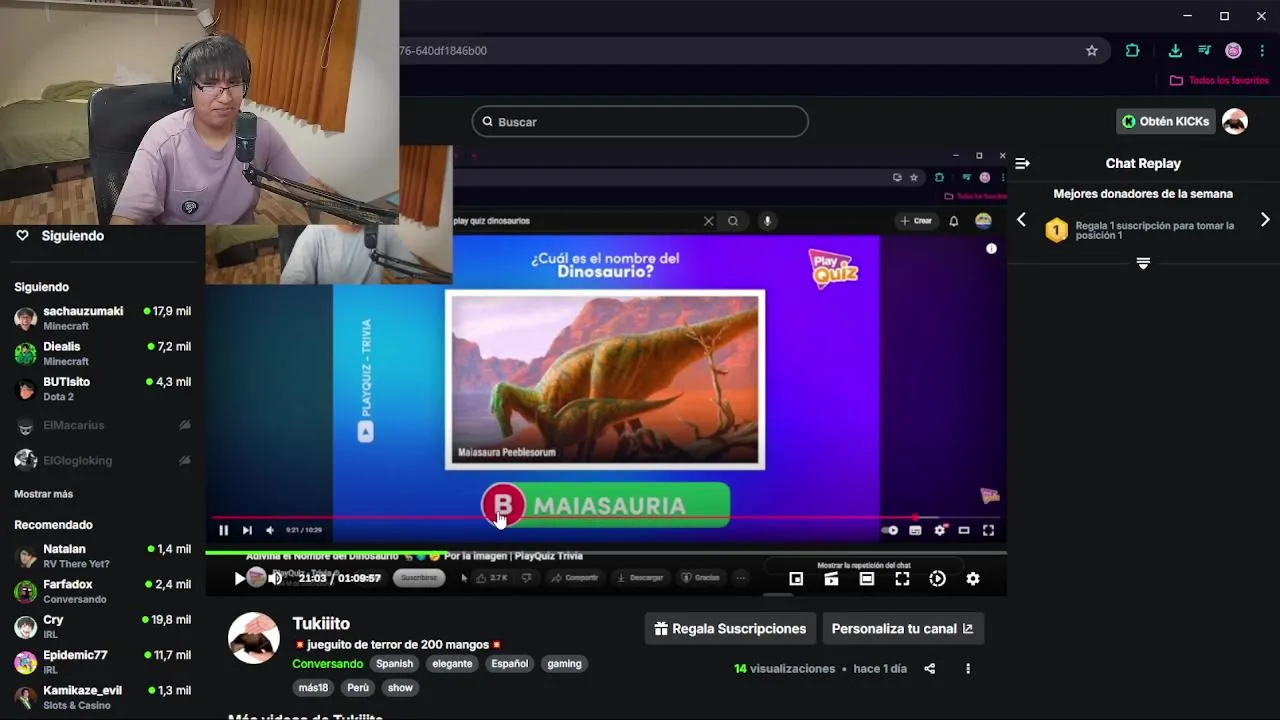Seek on the Kick video progress bar
Image resolution: width=1280 pixels, height=720 pixels.
(x=606, y=552)
